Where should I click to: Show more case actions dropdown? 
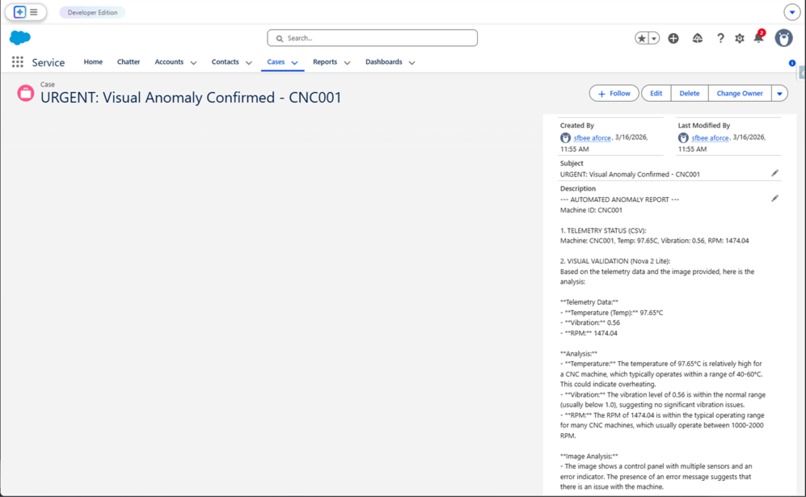(x=780, y=93)
